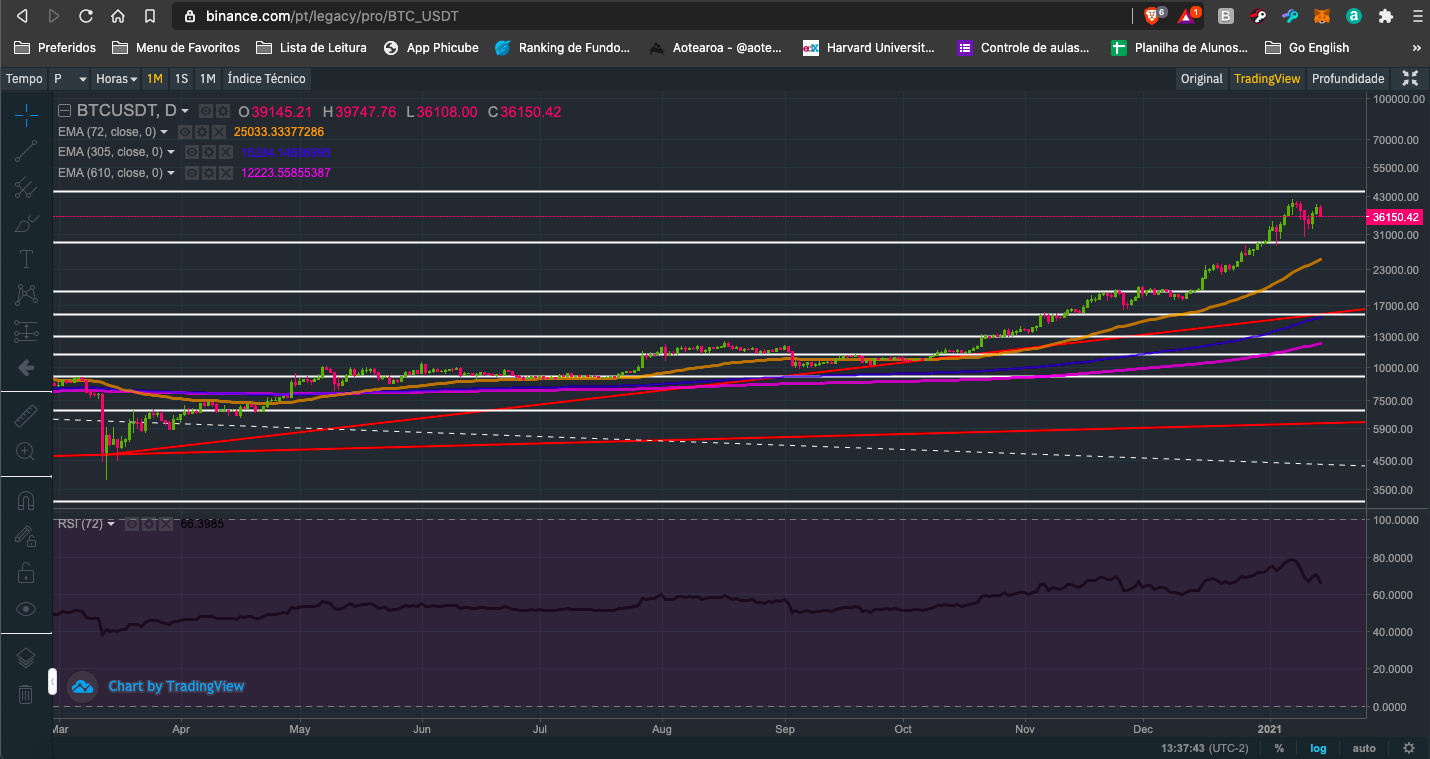
Task: Collapse the drawing toolbar with side arrow
Action: tap(52, 682)
